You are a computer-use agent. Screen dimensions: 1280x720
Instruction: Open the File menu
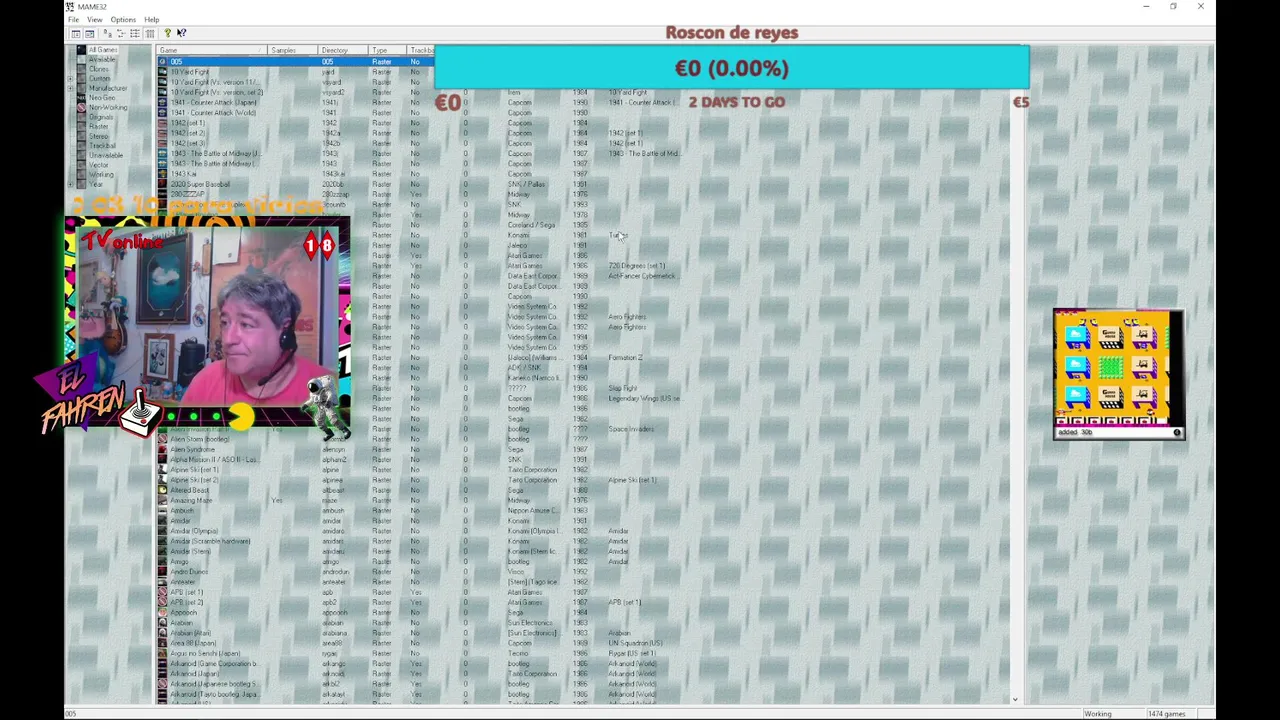(73, 20)
